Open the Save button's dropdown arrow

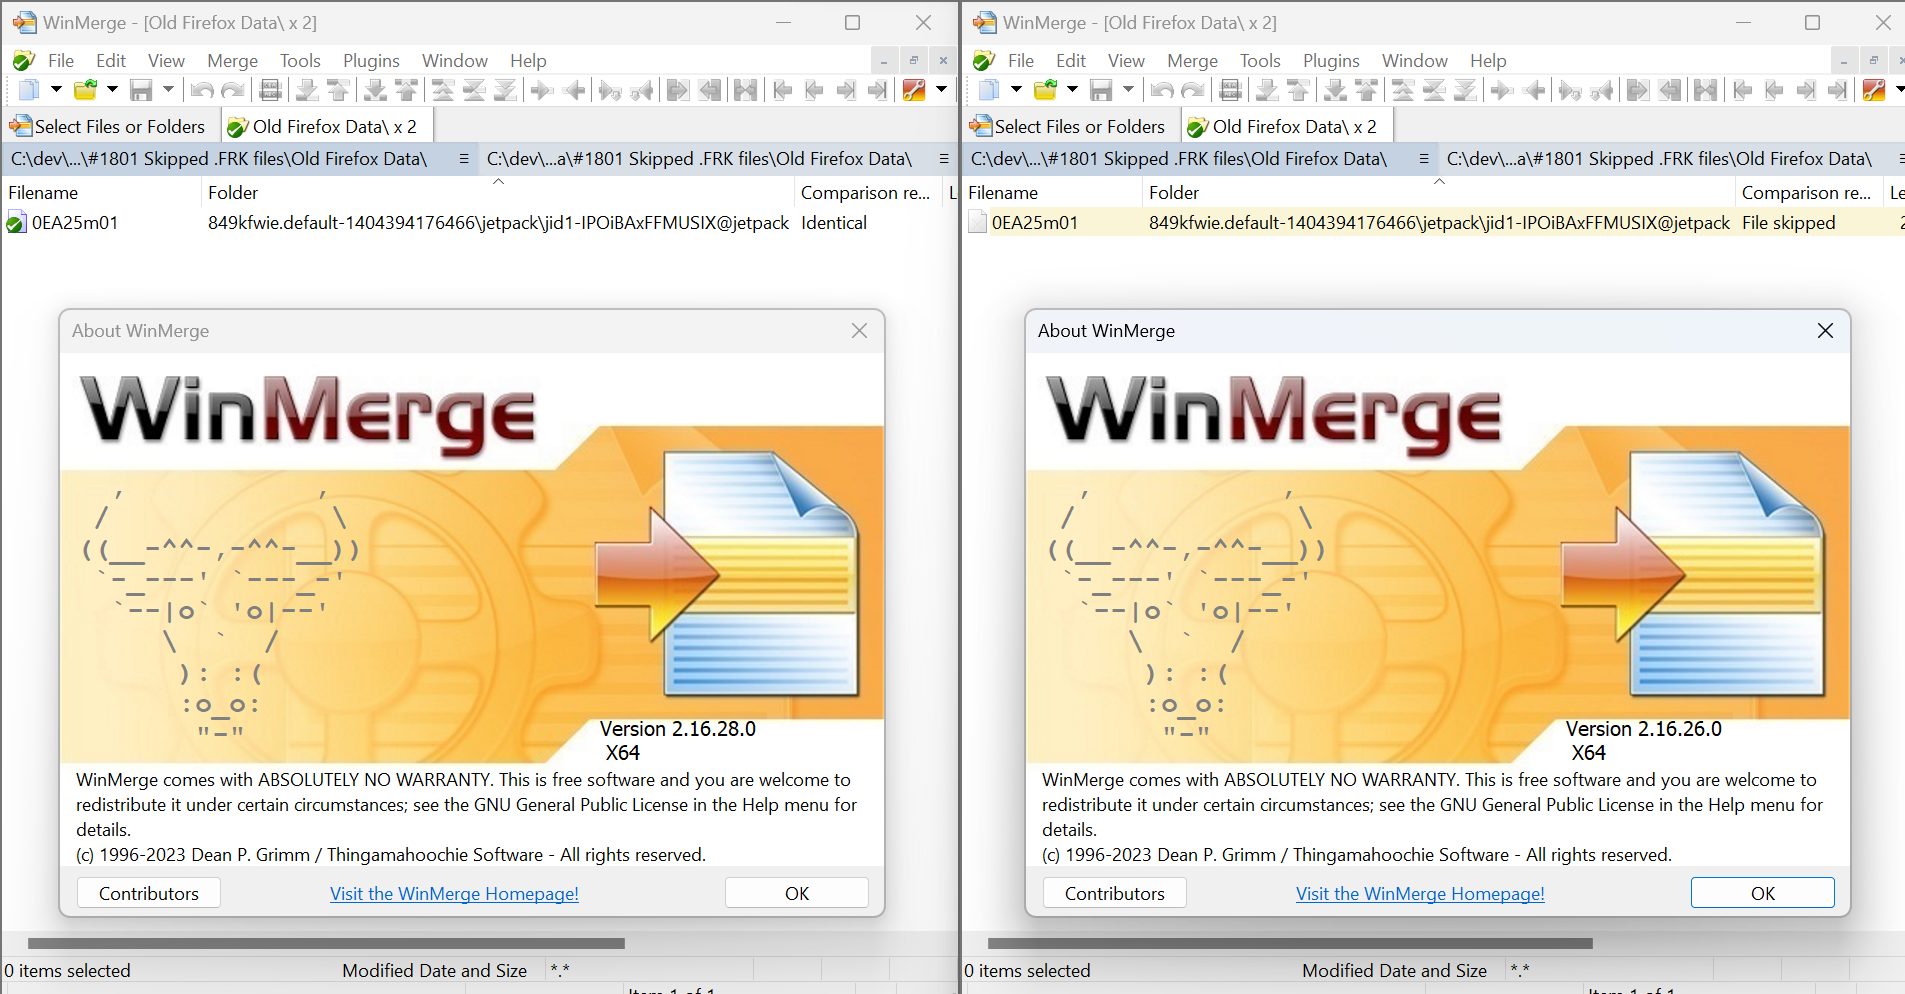pos(167,90)
